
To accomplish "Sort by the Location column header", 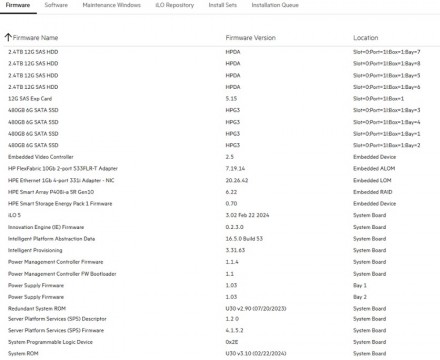I will pyautogui.click(x=366, y=38).
